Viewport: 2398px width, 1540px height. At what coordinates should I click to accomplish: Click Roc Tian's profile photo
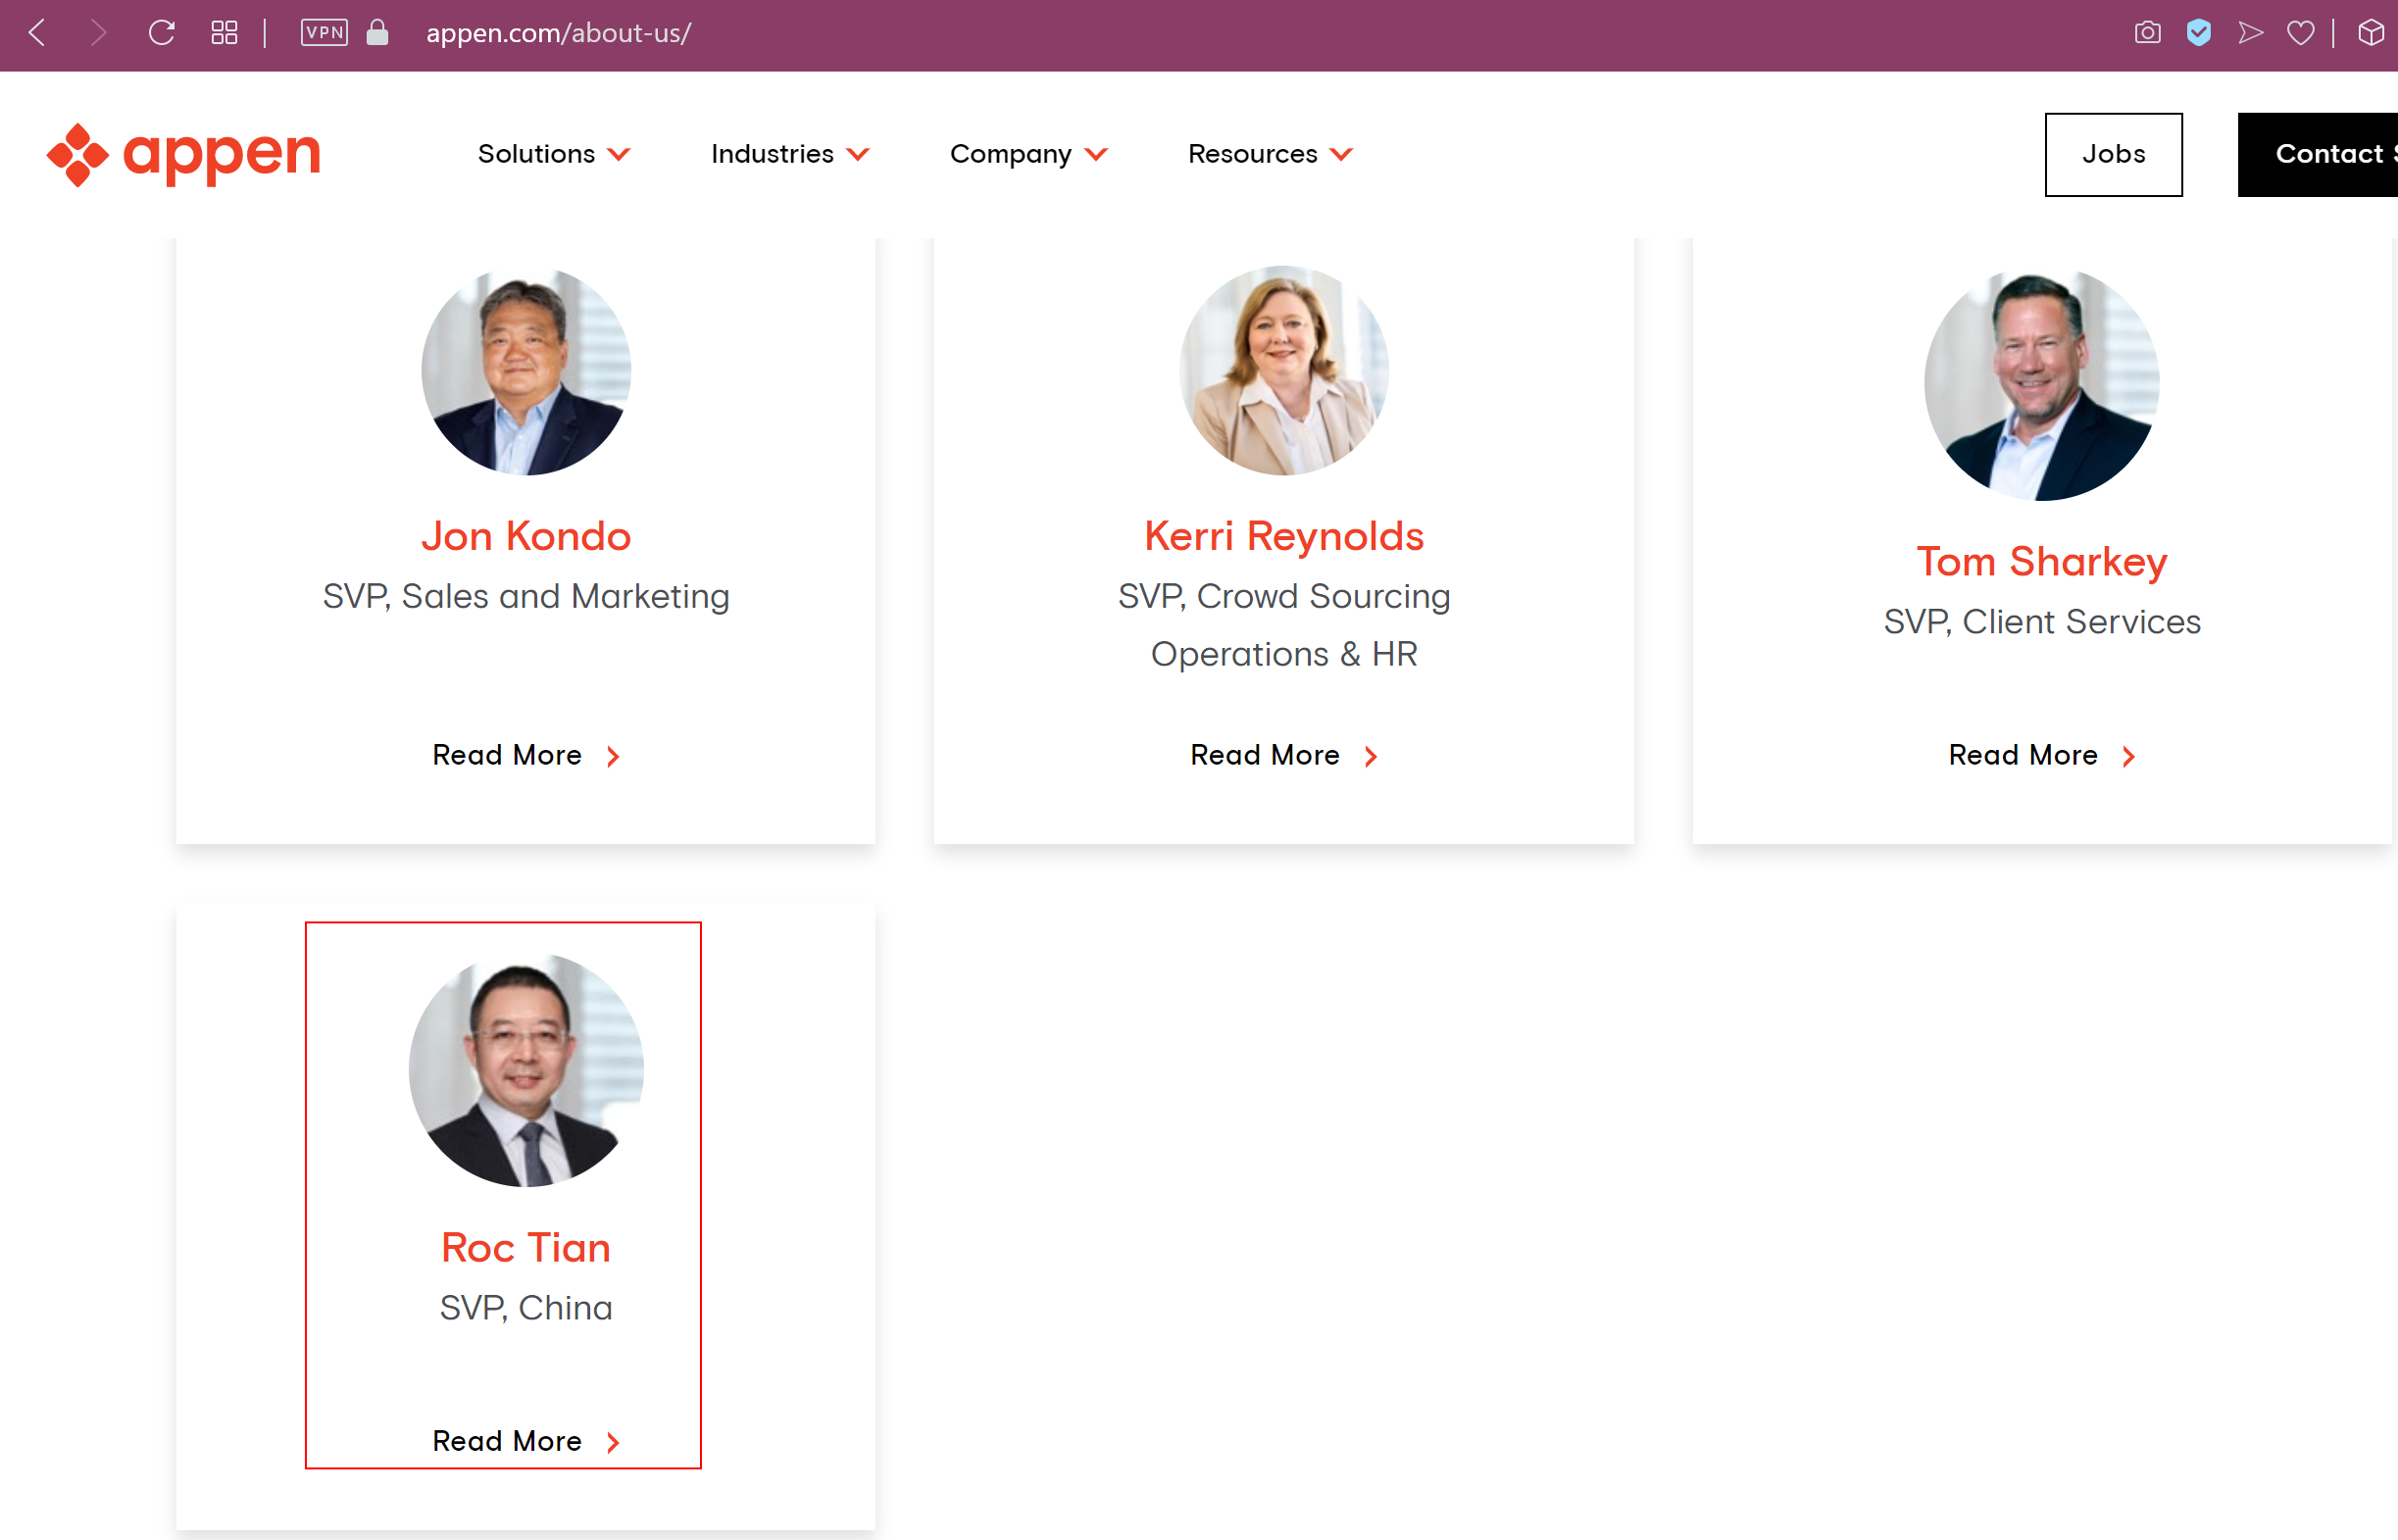tap(526, 1070)
